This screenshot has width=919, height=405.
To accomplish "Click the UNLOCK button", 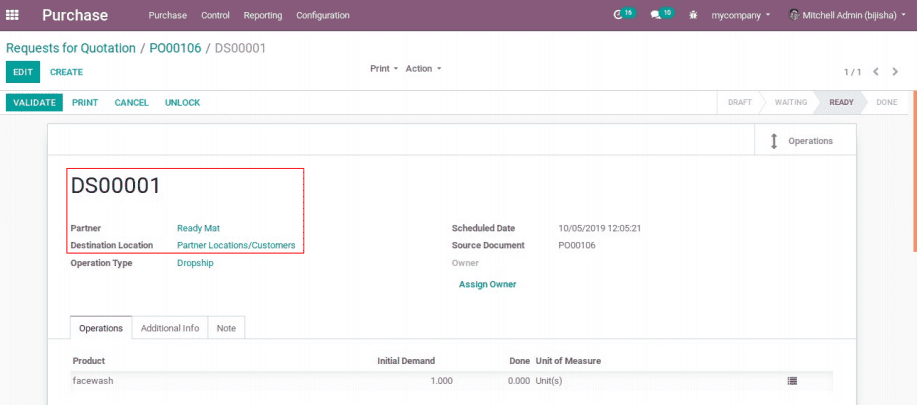I will [x=182, y=103].
